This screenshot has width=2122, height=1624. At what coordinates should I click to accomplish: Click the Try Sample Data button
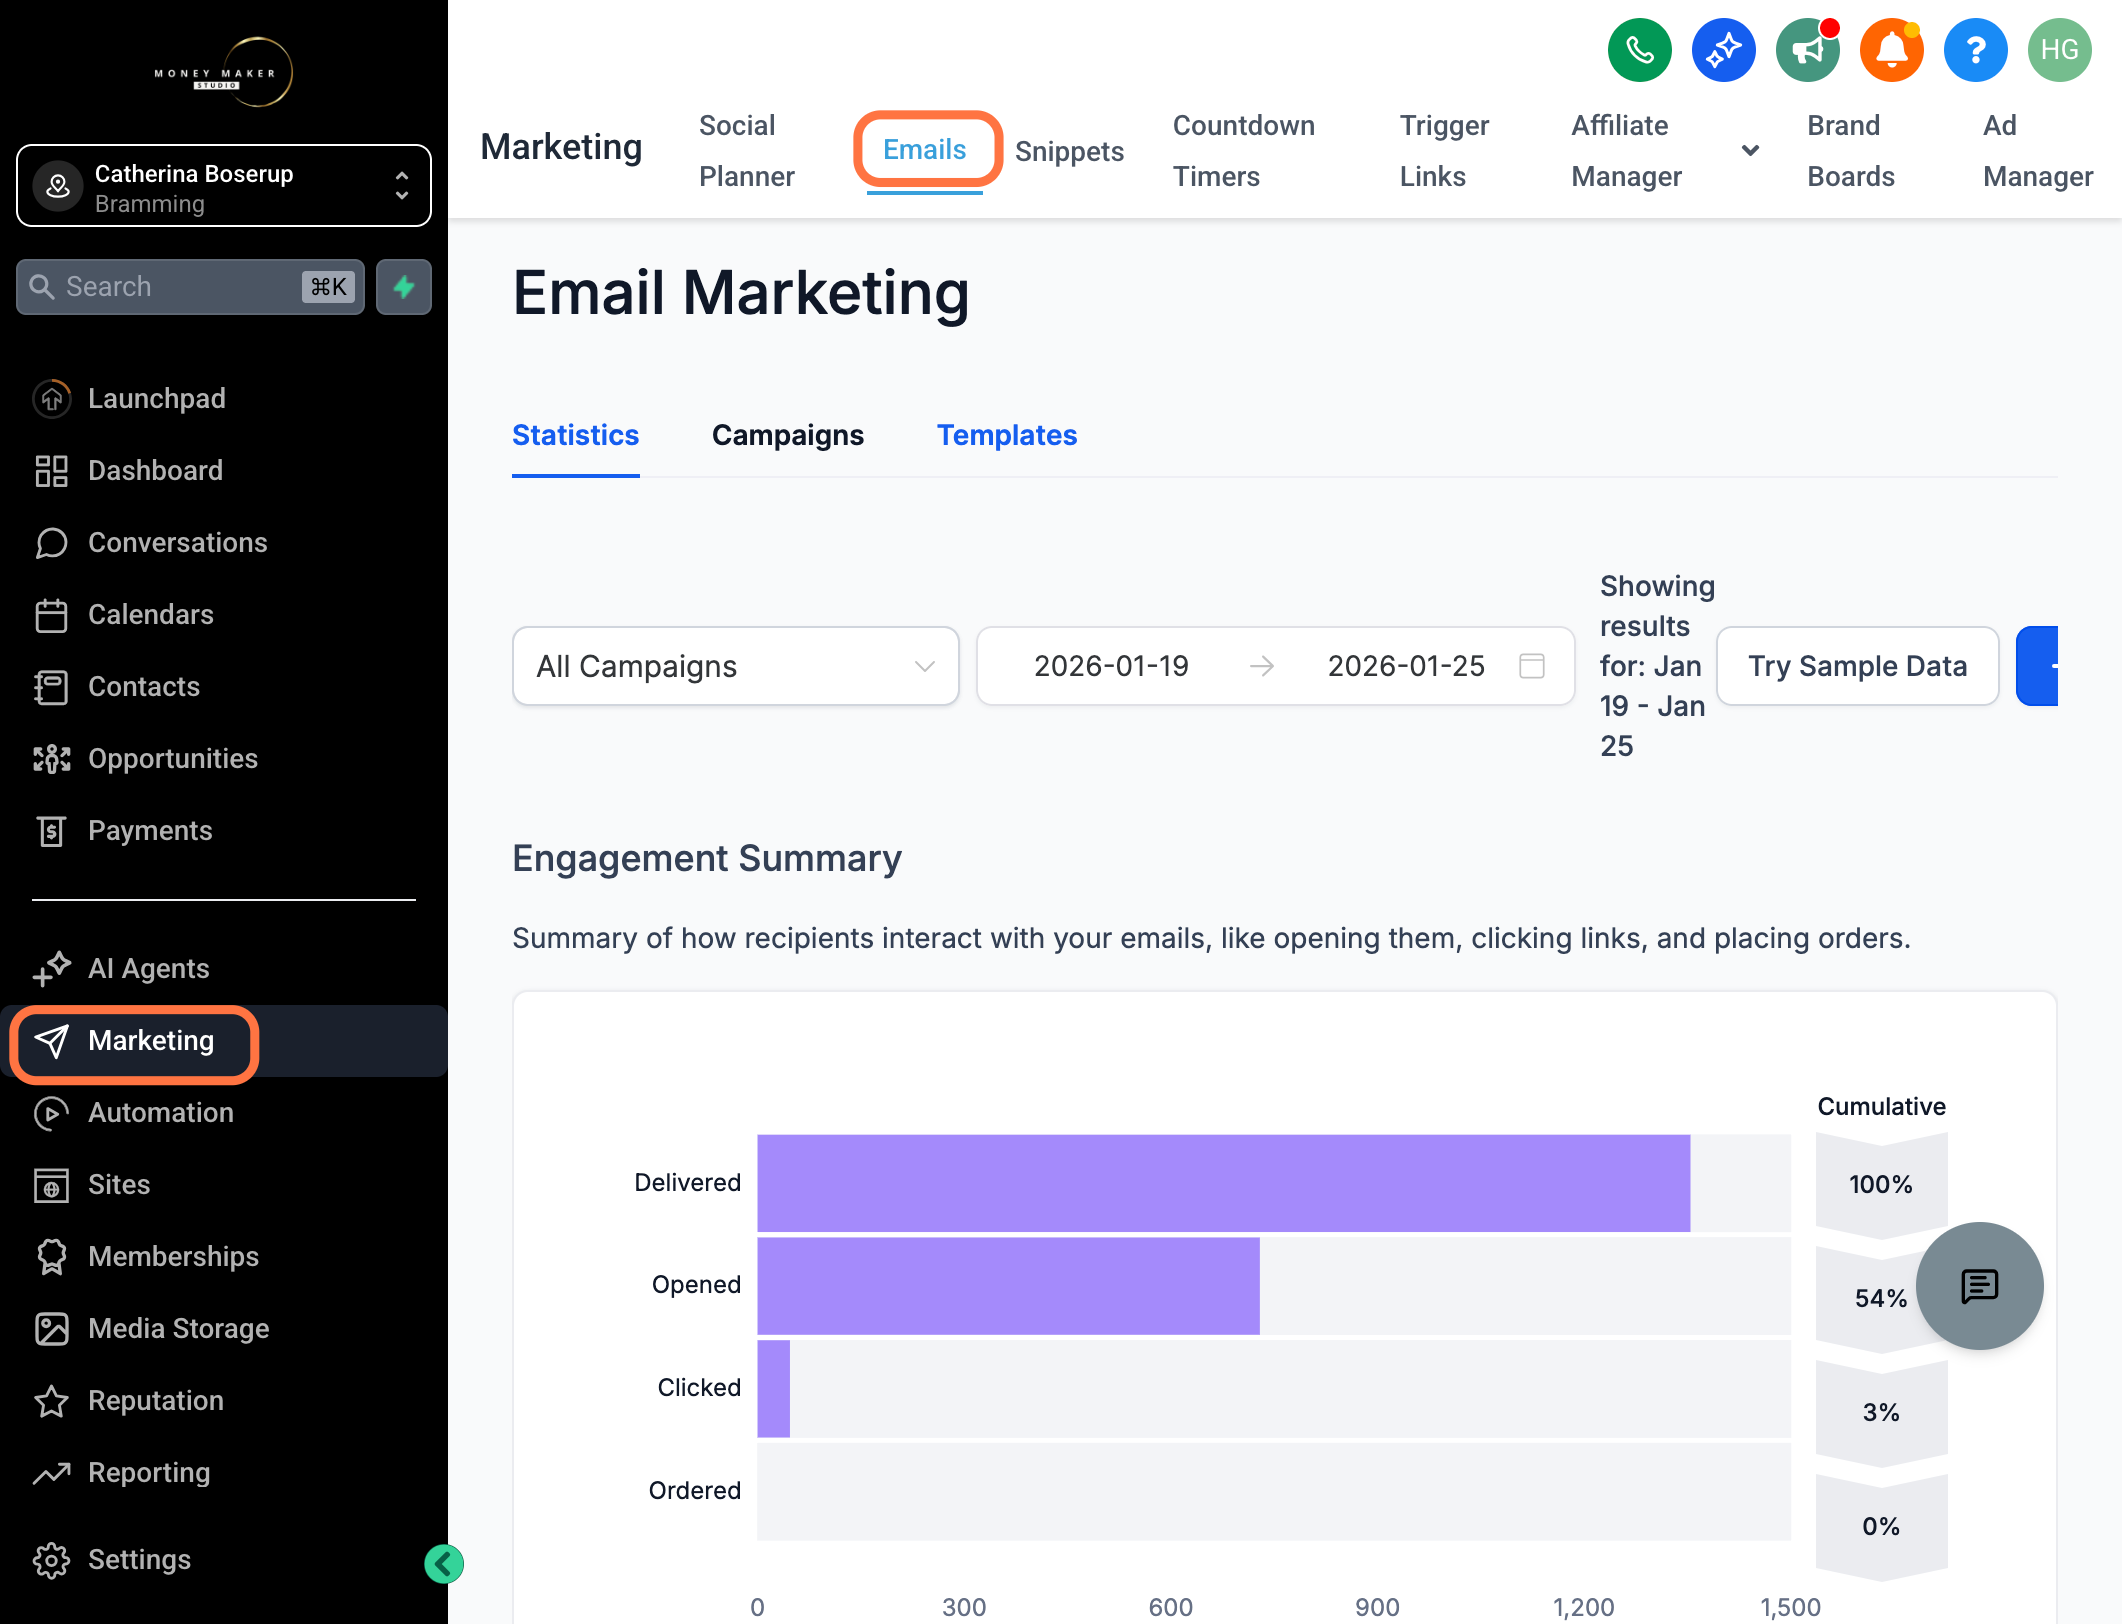point(1857,666)
